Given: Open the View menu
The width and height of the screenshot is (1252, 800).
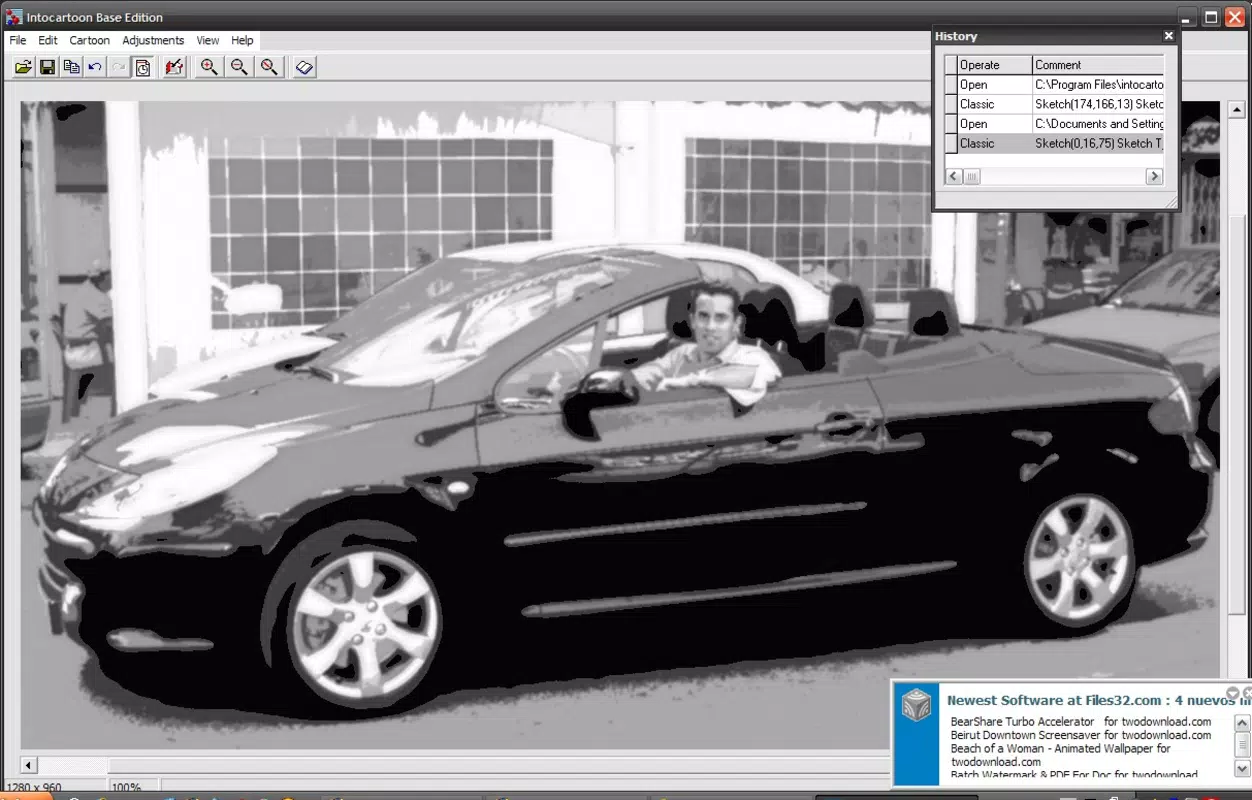Looking at the screenshot, I should click(x=208, y=40).
